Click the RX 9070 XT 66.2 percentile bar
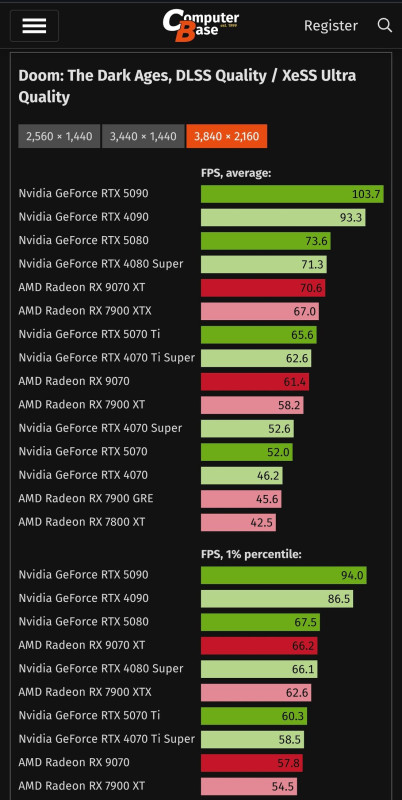The width and height of the screenshot is (402, 800). pos(259,645)
